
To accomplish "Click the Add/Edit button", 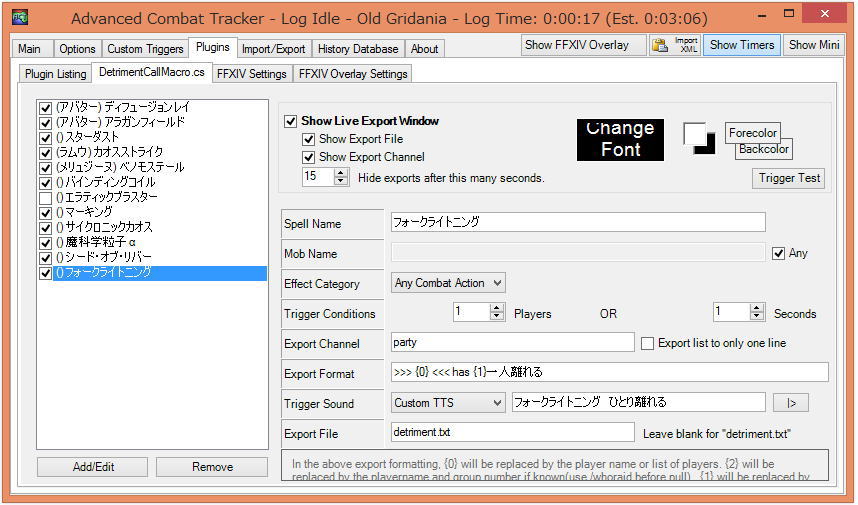I will [92, 467].
